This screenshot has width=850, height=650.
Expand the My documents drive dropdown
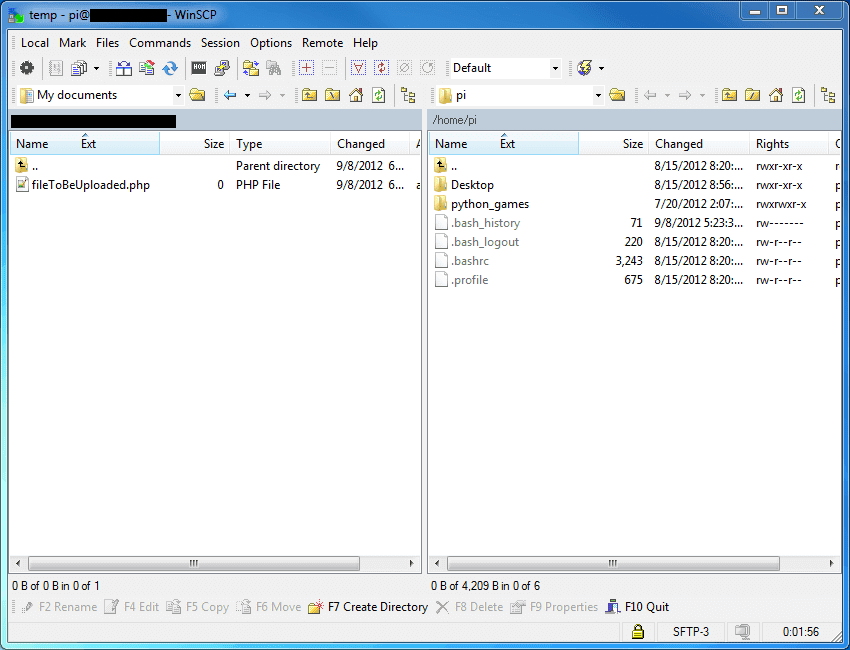[x=178, y=95]
